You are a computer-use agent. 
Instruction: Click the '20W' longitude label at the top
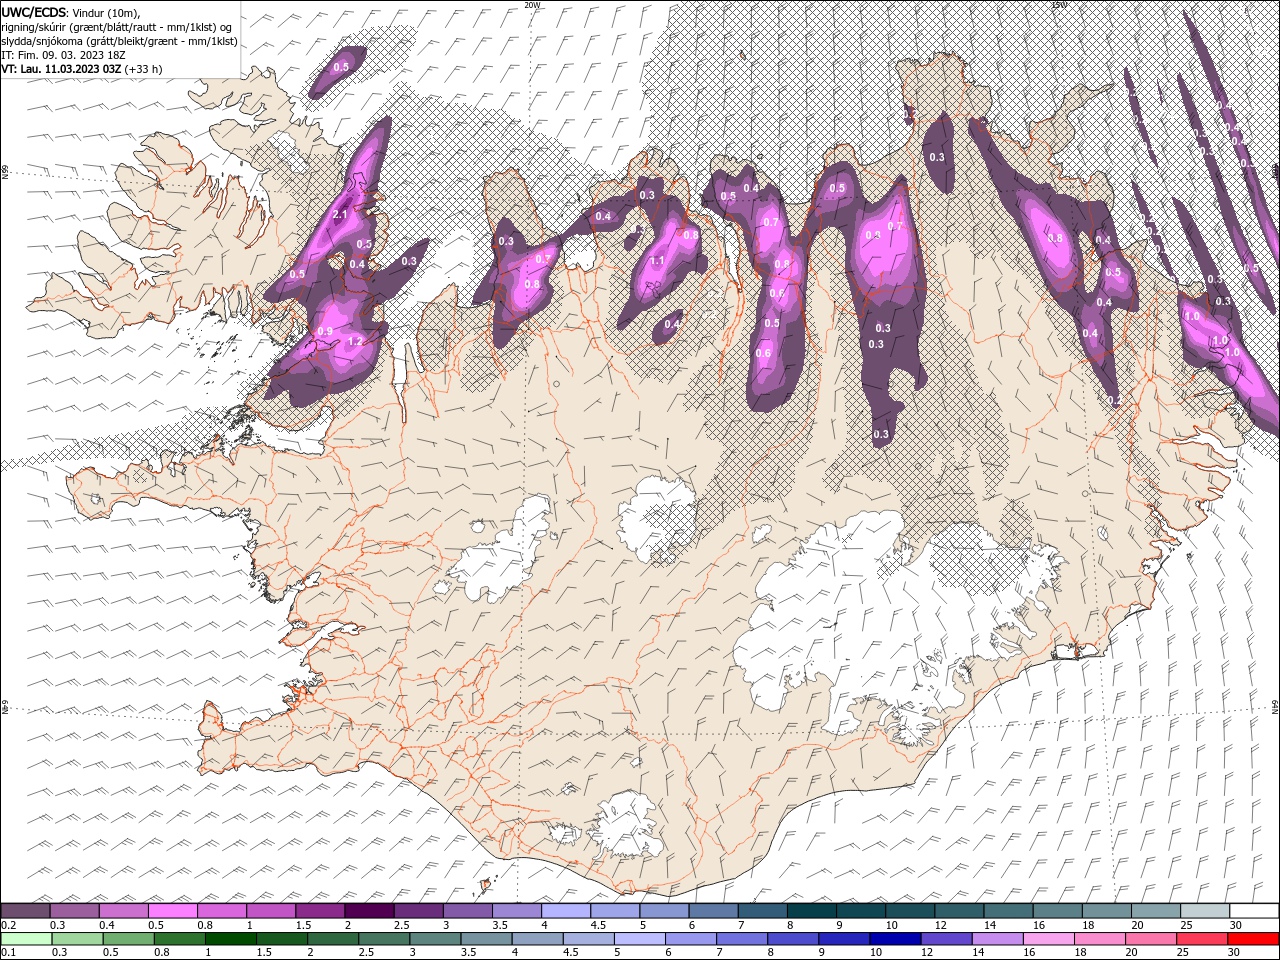[x=533, y=5]
